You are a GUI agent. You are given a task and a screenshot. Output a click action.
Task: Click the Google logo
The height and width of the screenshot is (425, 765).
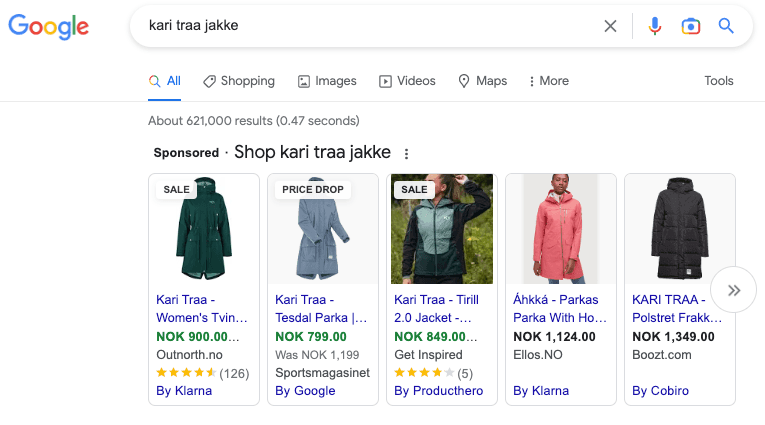(x=48, y=26)
